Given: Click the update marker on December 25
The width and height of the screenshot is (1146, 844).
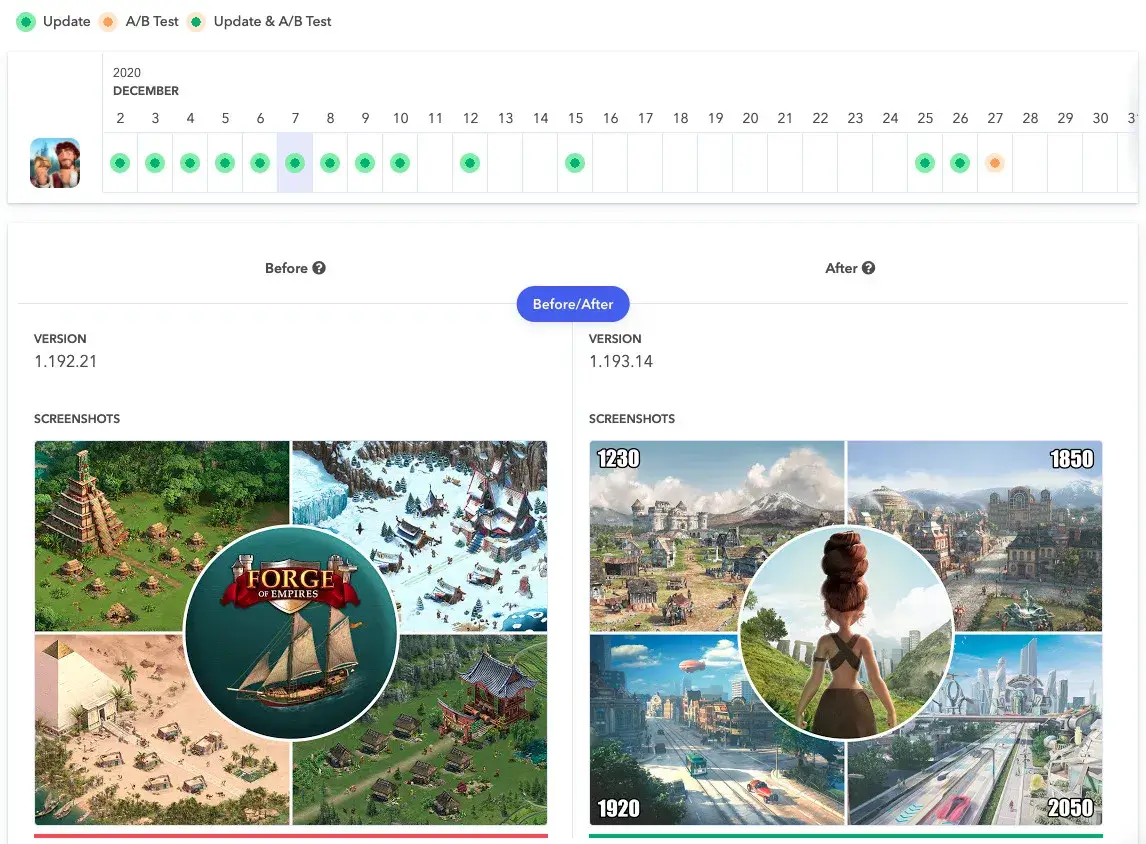Looking at the screenshot, I should [x=925, y=163].
